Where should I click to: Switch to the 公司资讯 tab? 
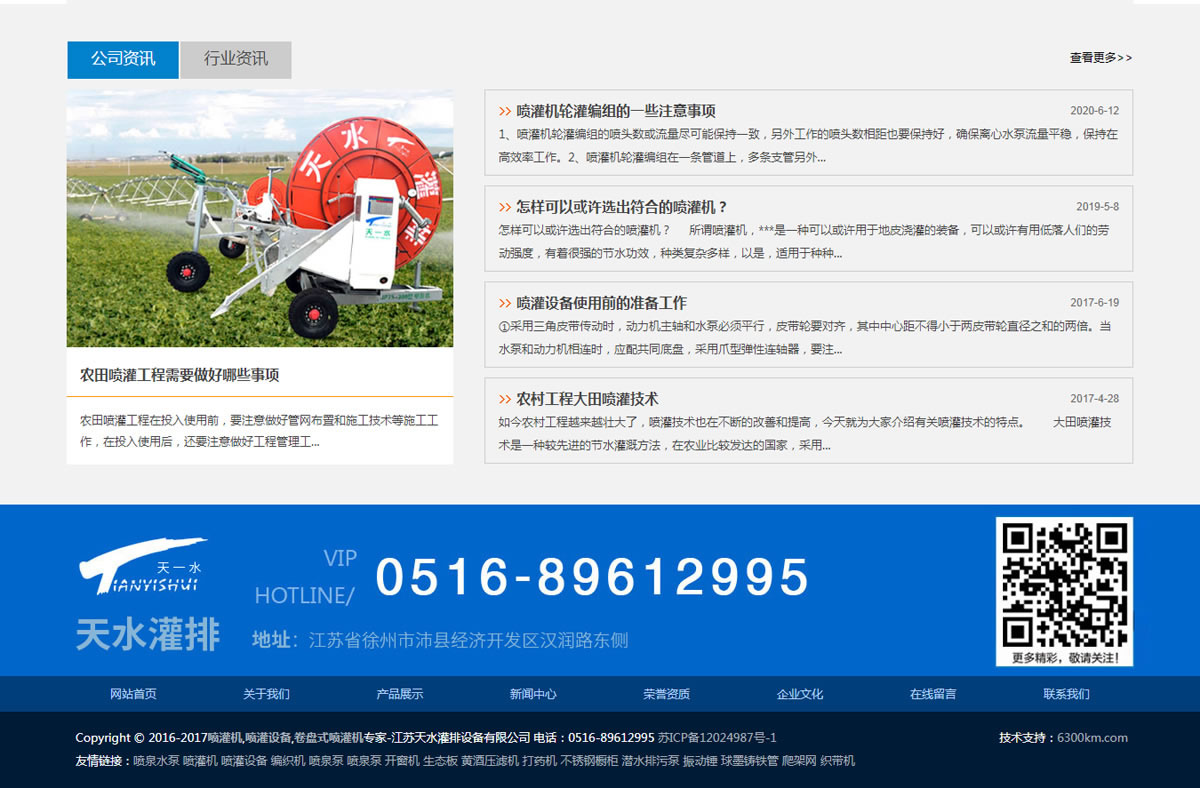point(123,59)
